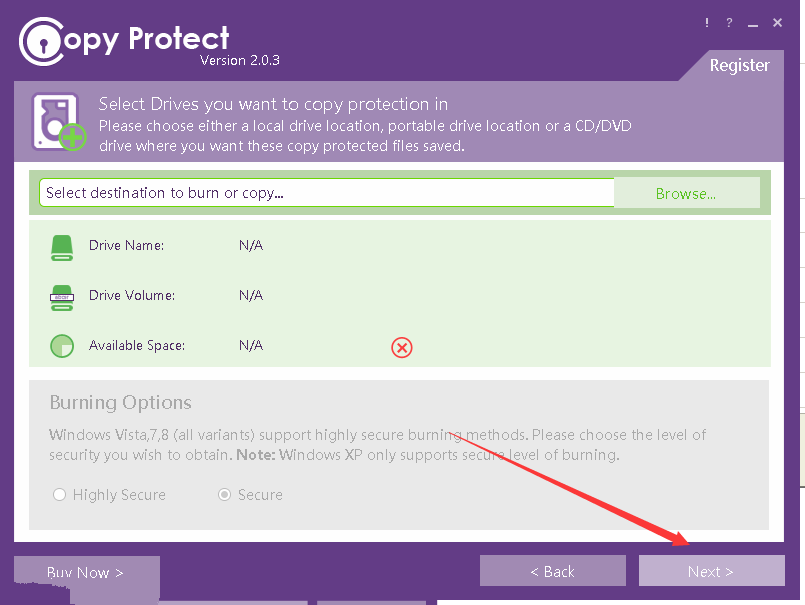Viewport: 805px width, 605px height.
Task: Click the Burning Options heading
Action: (x=121, y=403)
